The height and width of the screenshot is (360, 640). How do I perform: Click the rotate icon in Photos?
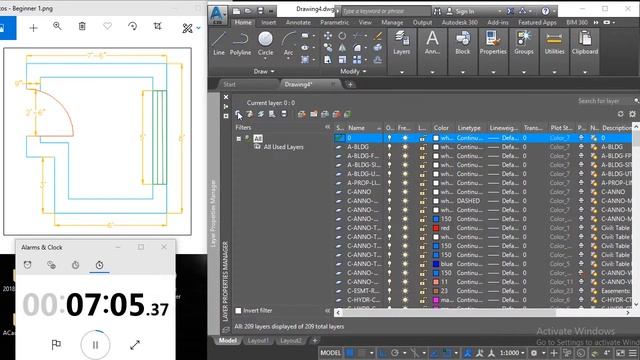click(x=132, y=27)
